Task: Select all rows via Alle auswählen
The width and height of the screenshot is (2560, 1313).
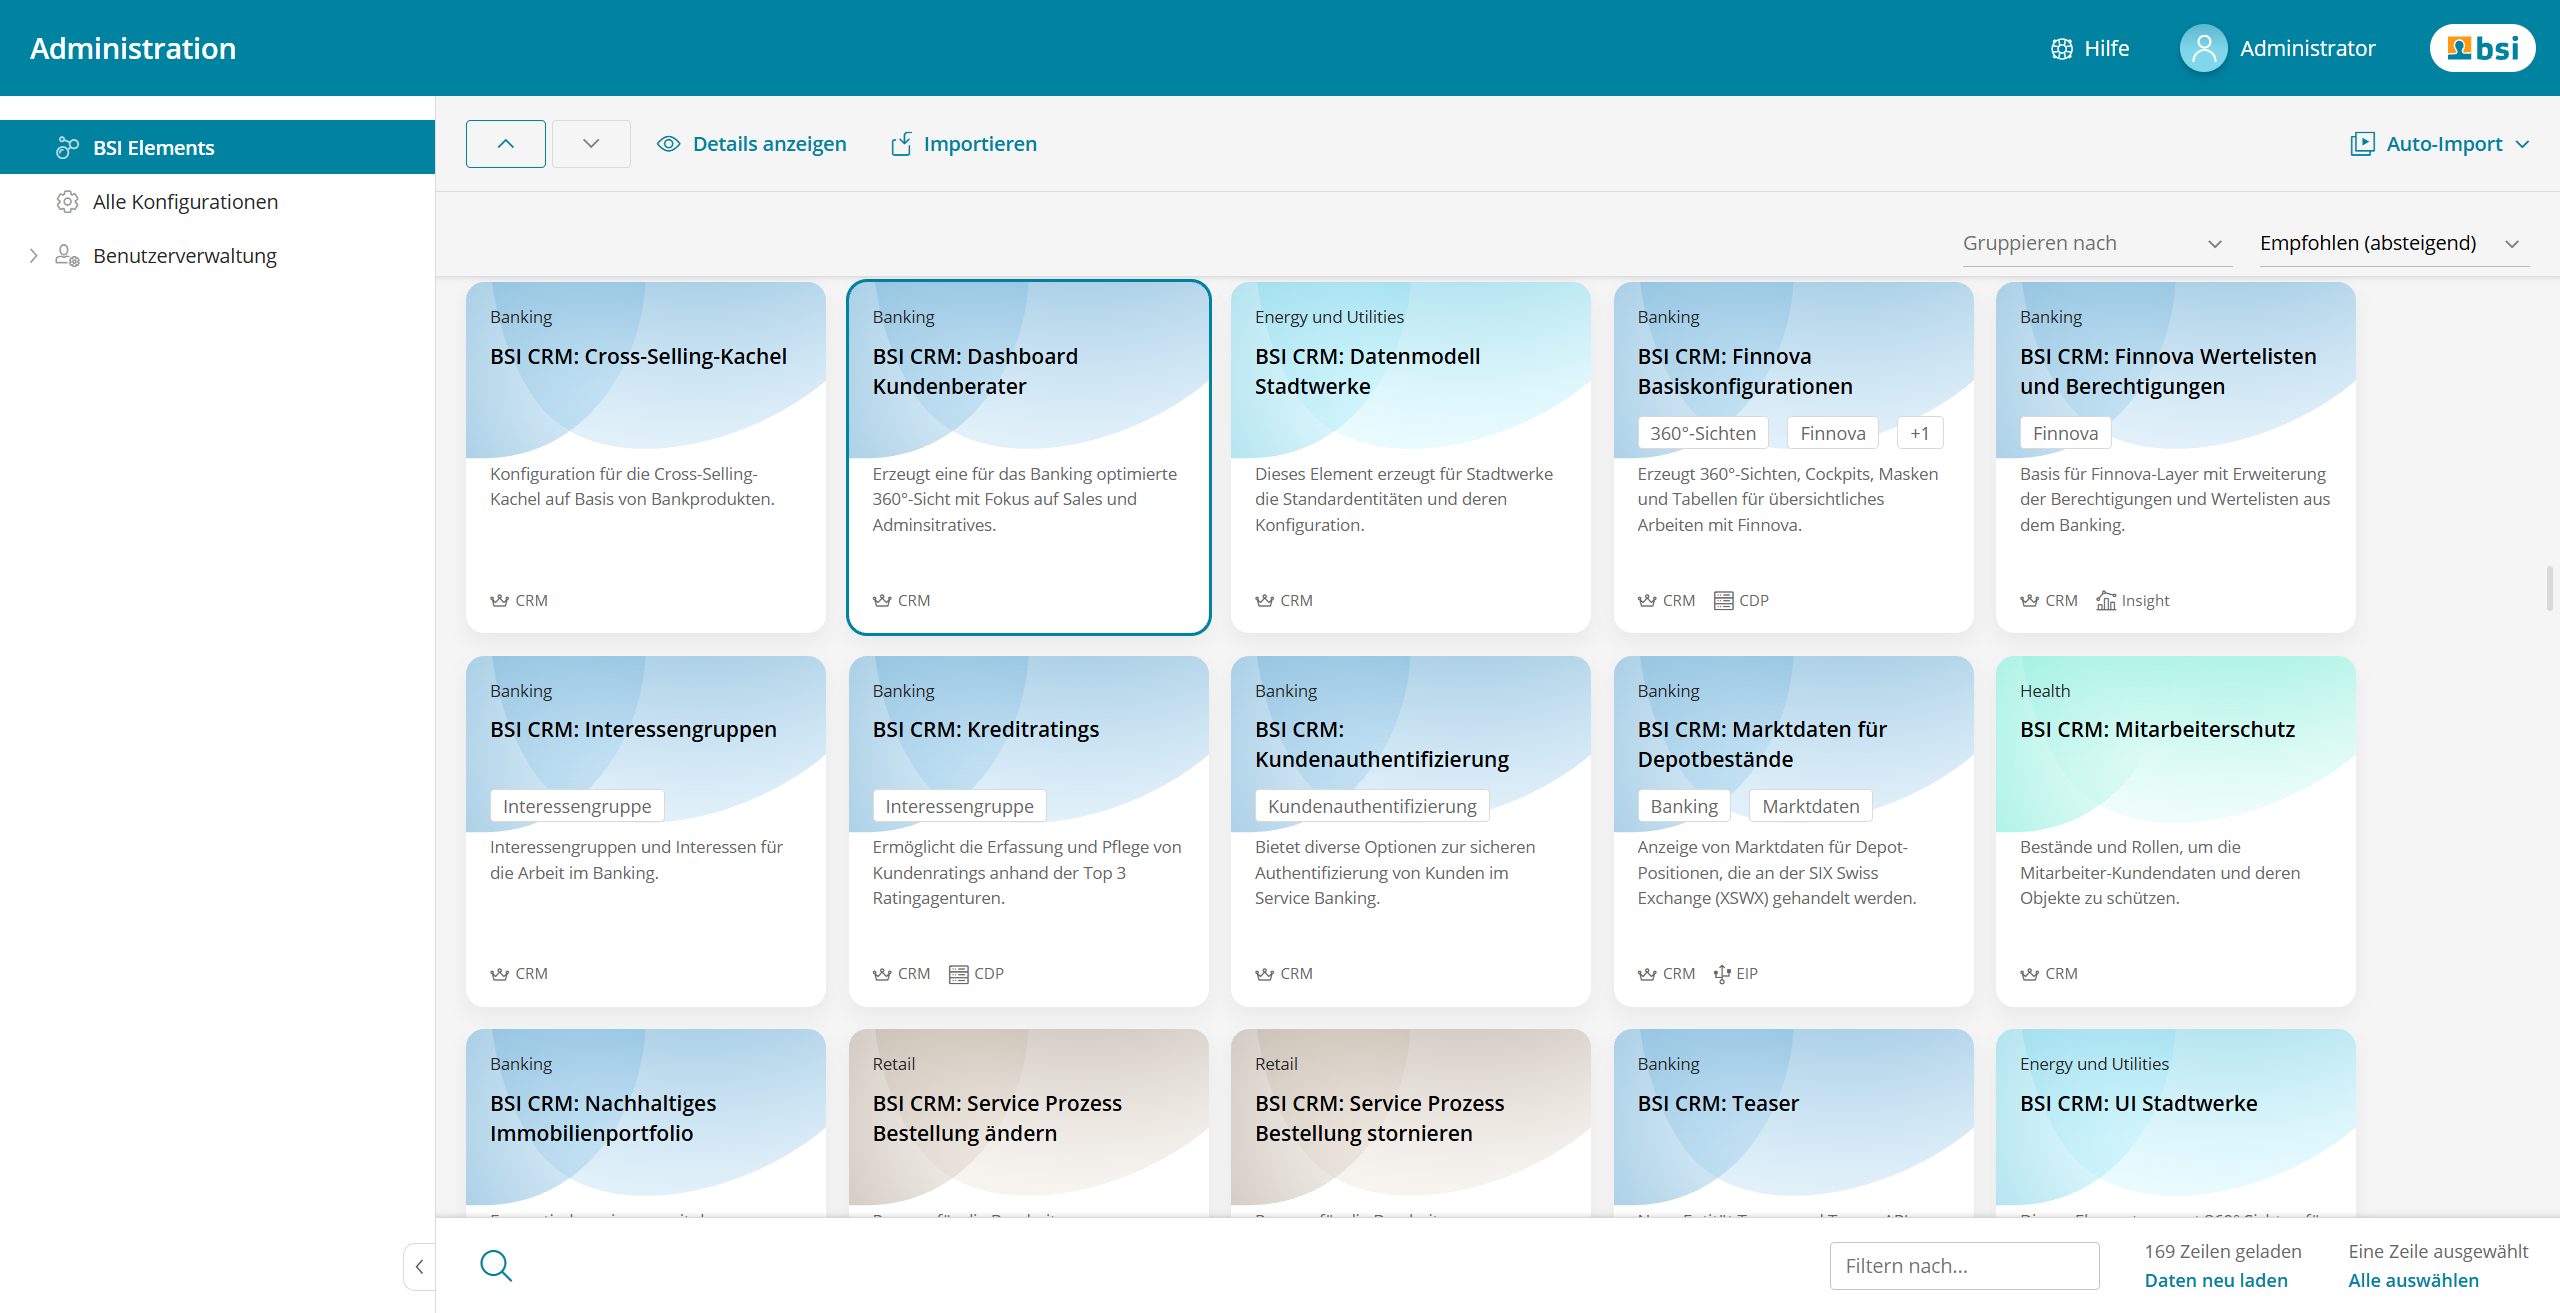Action: pyautogui.click(x=2413, y=1280)
